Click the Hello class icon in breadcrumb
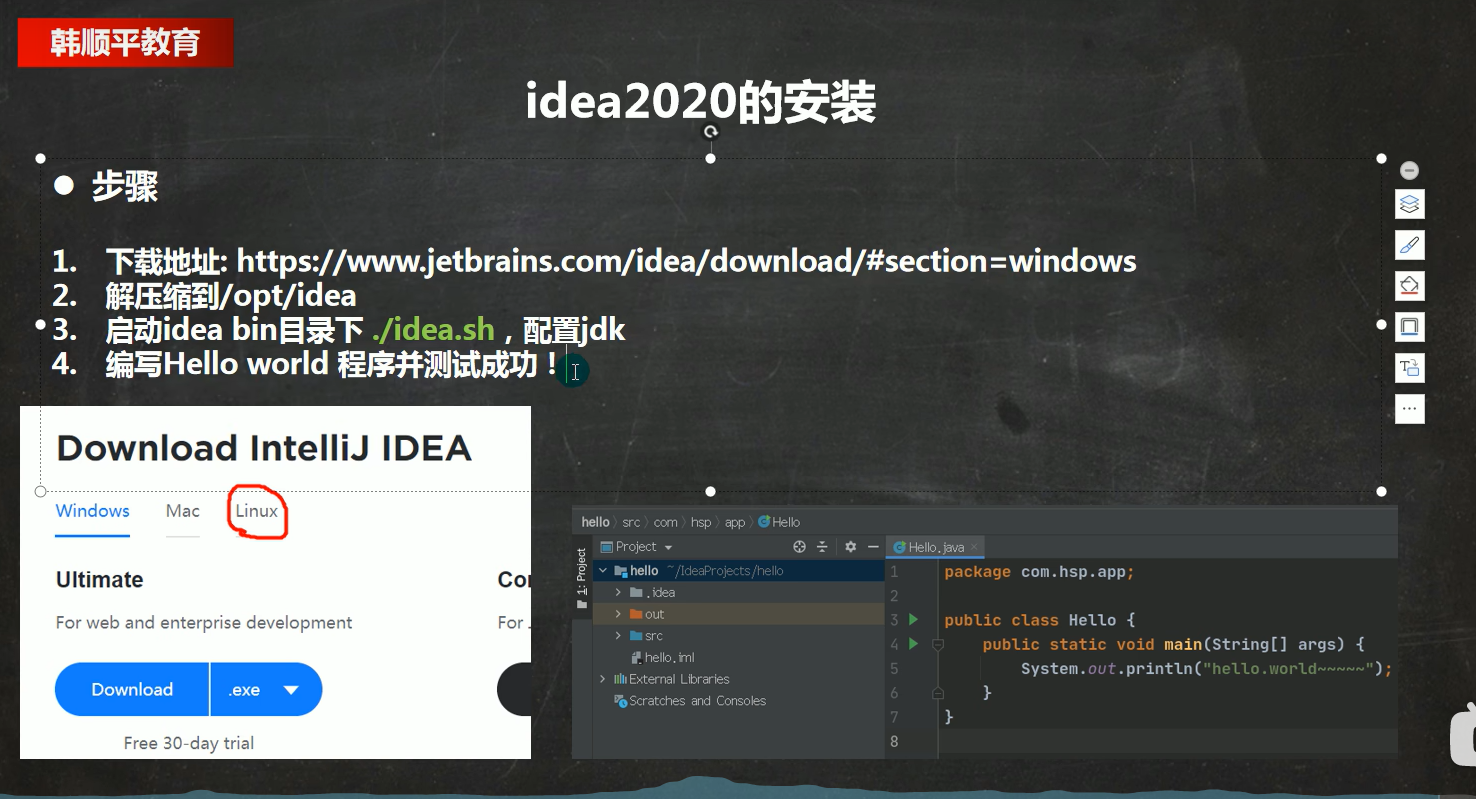1476x799 pixels. coord(764,522)
